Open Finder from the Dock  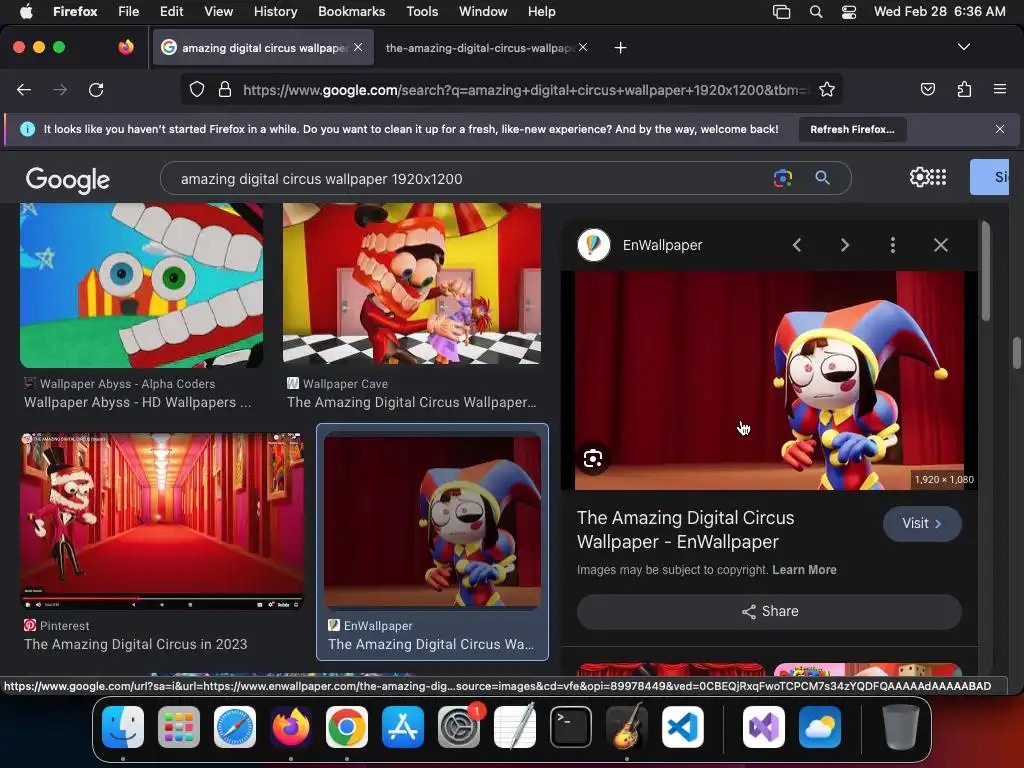(x=123, y=727)
